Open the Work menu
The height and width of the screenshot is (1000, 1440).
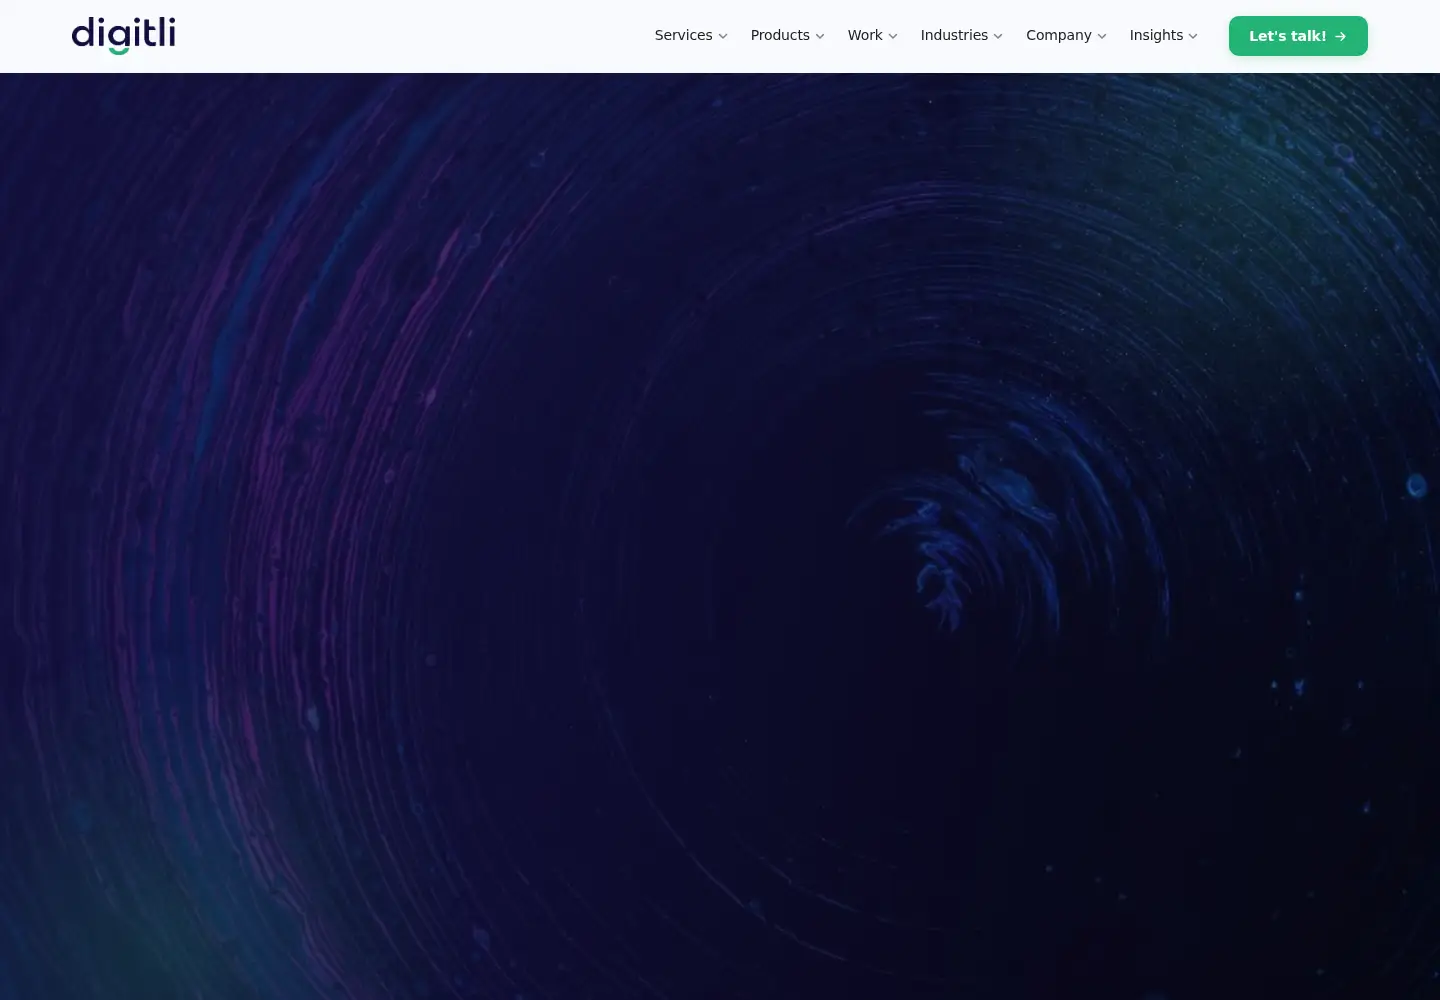[x=872, y=35]
